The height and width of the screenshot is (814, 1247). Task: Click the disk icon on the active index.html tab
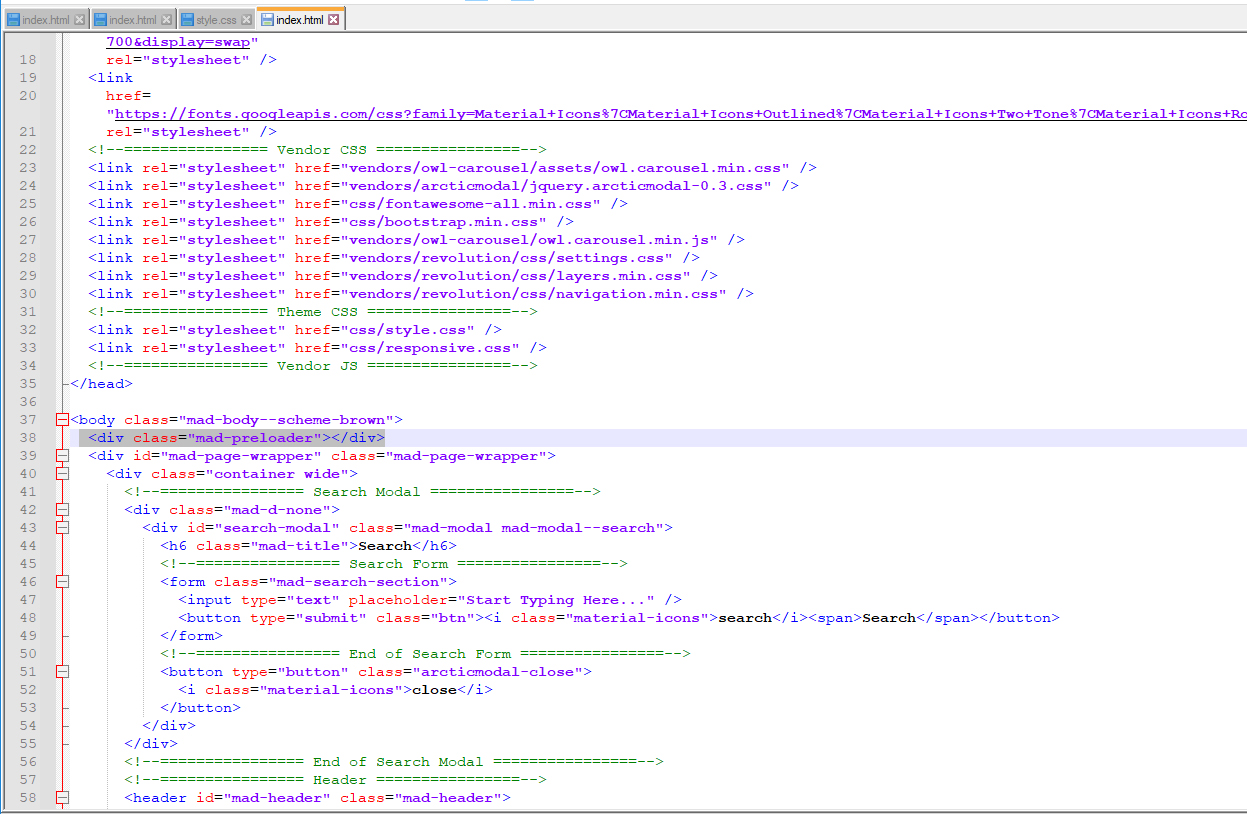click(x=267, y=20)
